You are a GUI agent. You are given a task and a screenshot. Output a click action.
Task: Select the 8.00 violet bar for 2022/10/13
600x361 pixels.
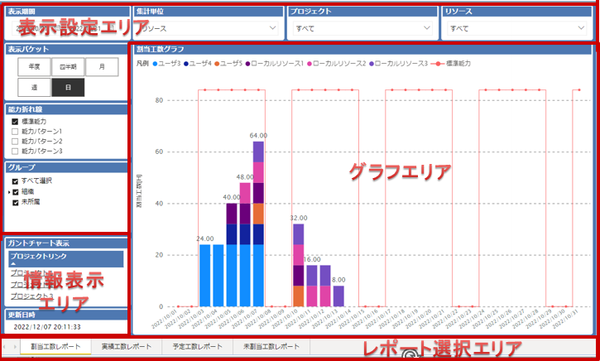tap(339, 296)
